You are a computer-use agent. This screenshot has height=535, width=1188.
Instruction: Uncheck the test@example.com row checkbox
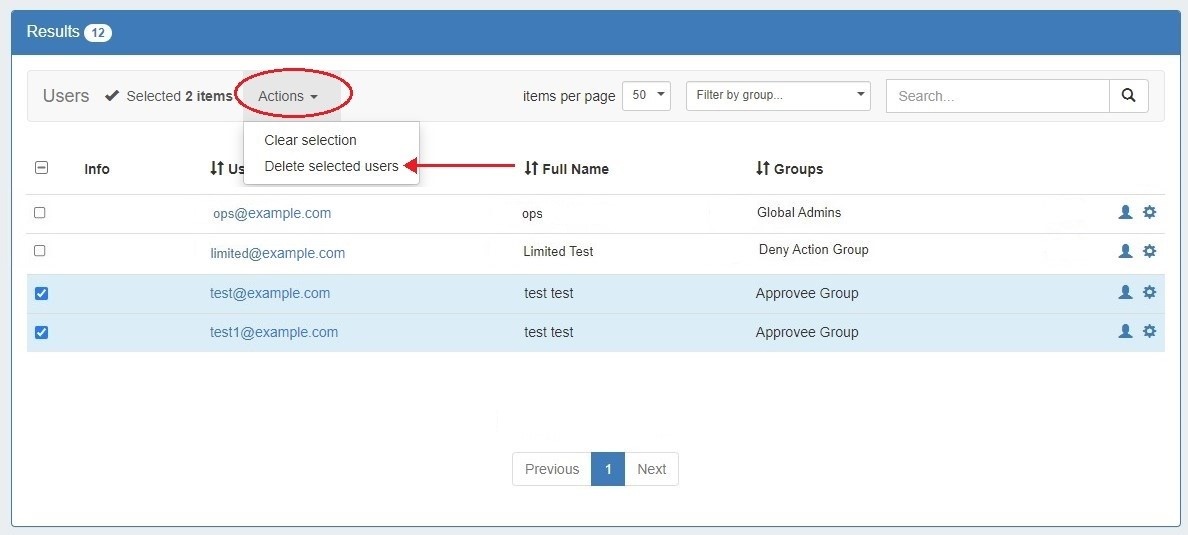pos(41,293)
